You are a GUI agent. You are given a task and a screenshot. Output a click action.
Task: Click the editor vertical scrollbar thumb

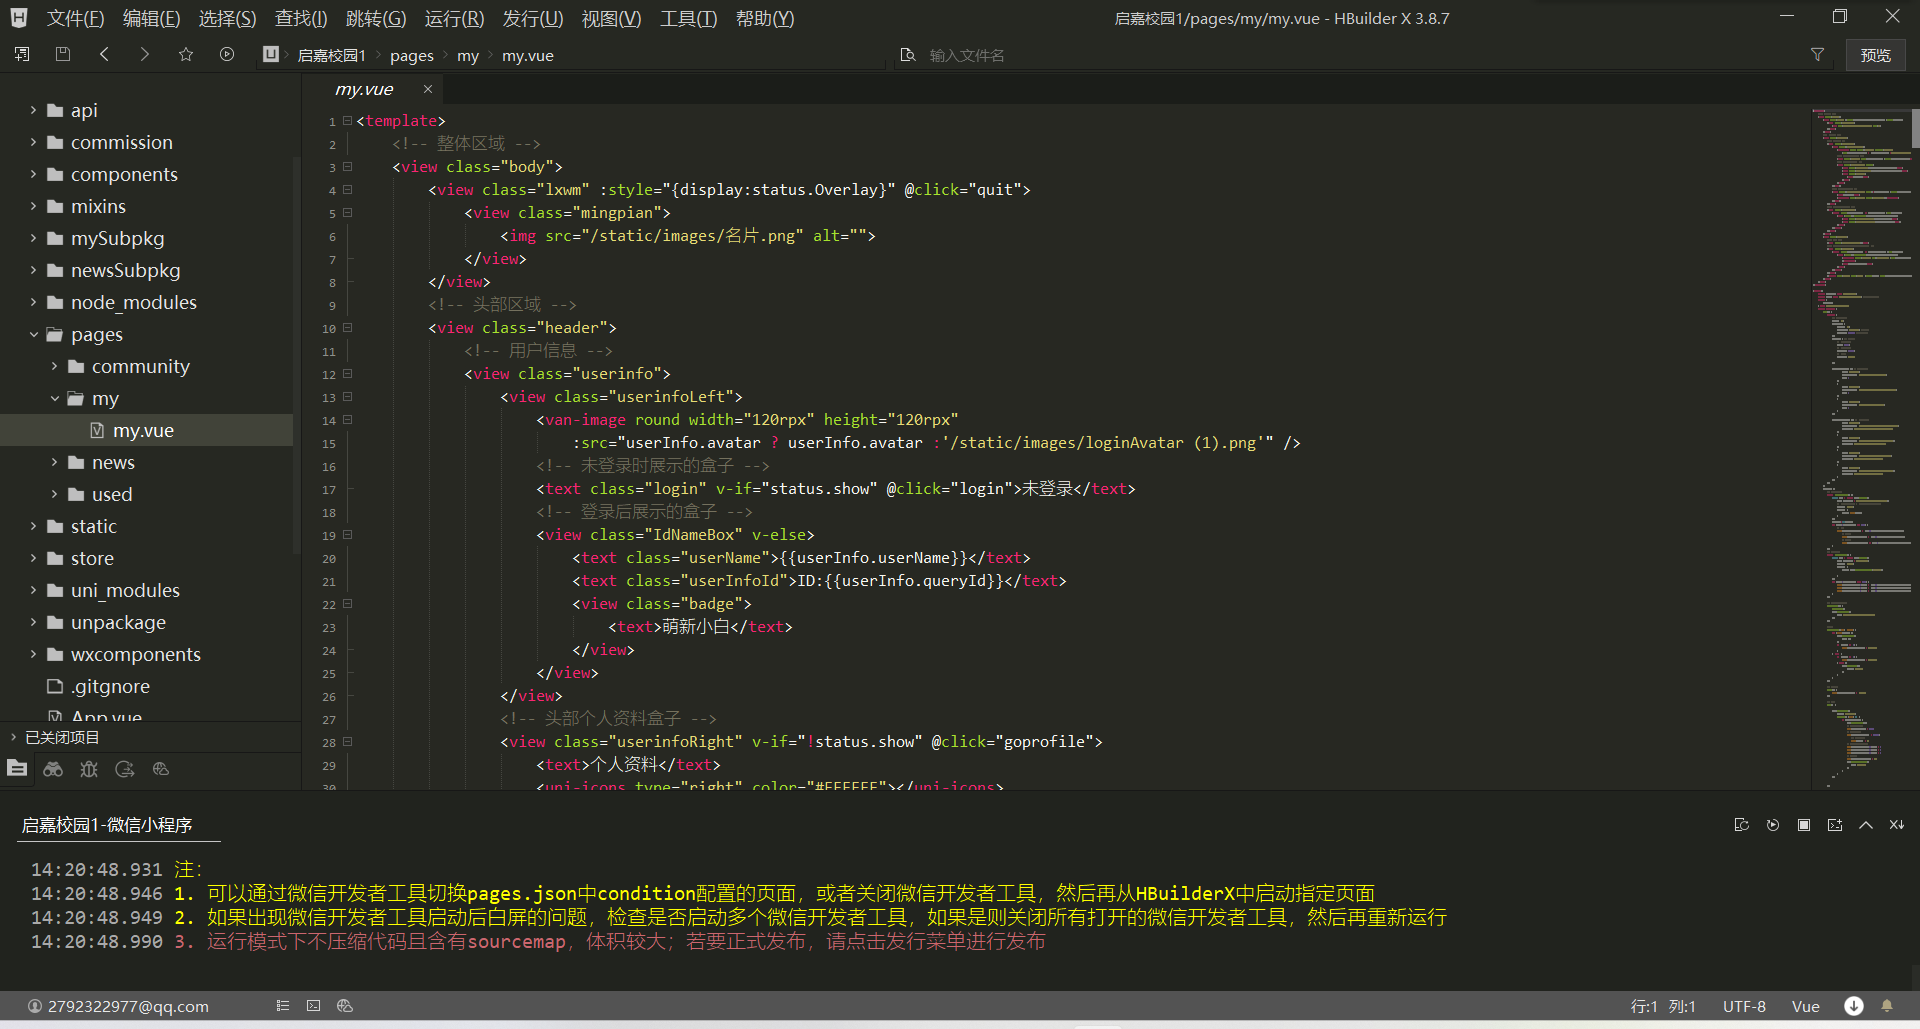pos(1915,127)
